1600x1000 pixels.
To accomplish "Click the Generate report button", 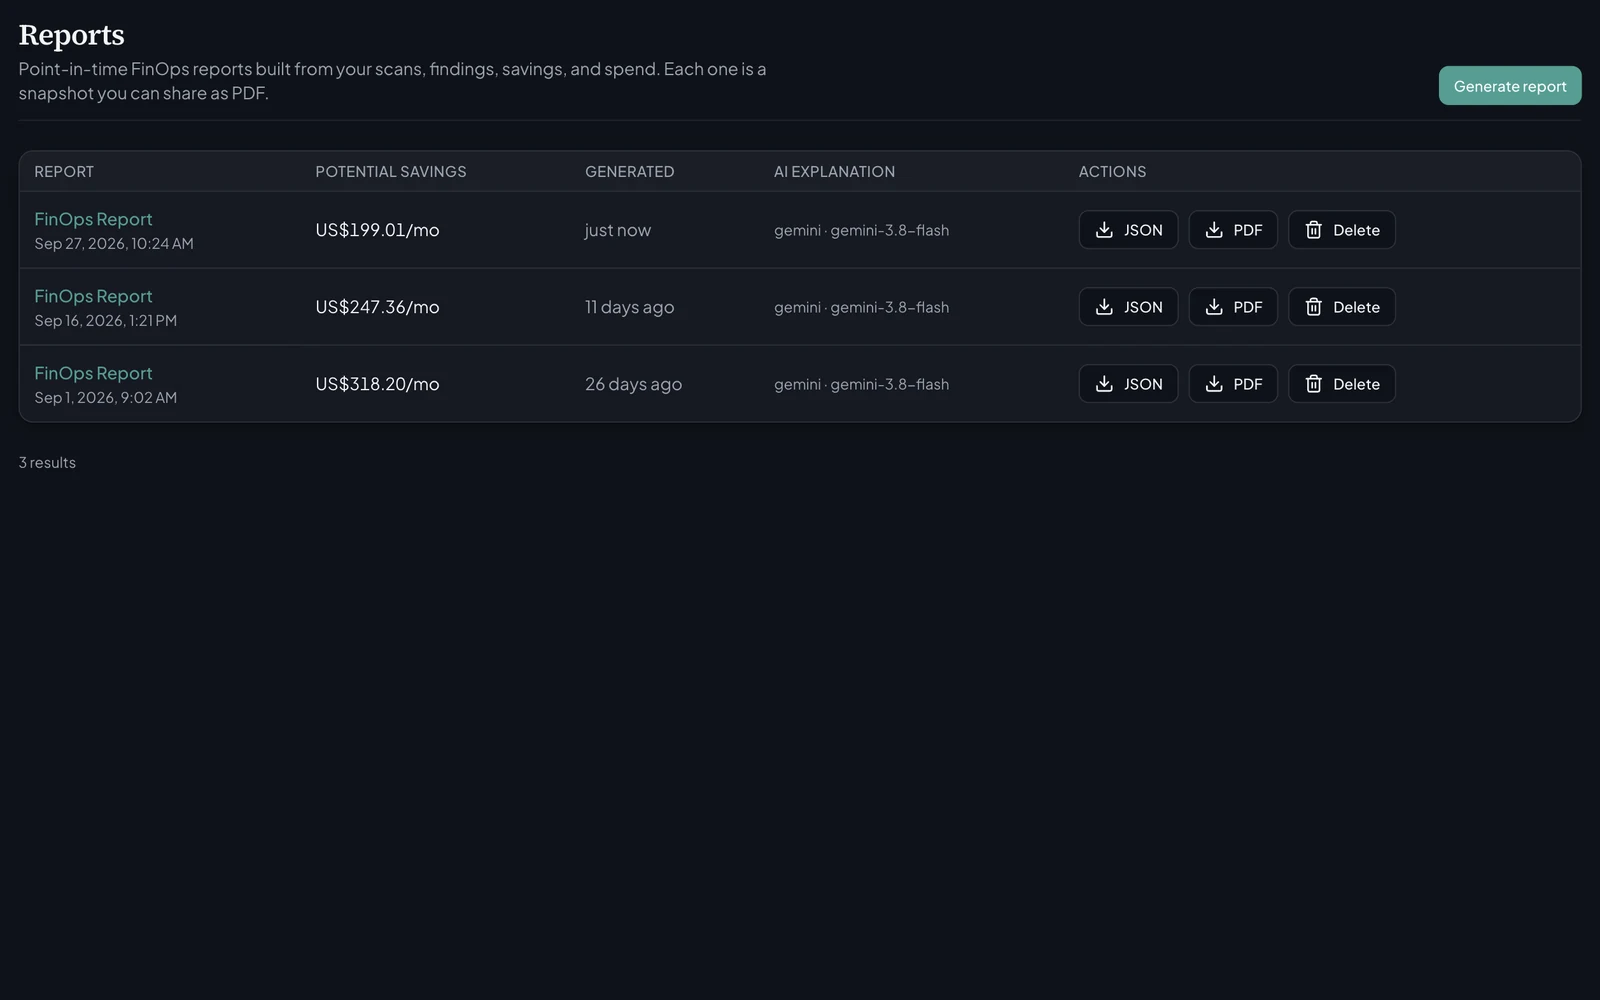I will pos(1510,86).
